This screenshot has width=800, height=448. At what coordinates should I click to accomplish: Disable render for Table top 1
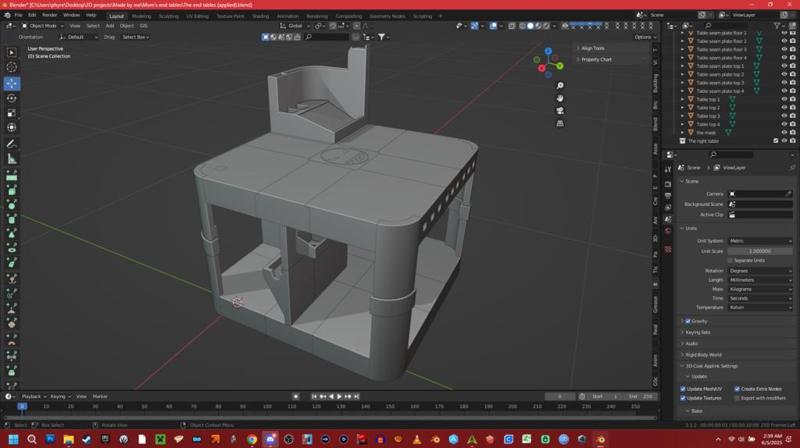(x=793, y=99)
